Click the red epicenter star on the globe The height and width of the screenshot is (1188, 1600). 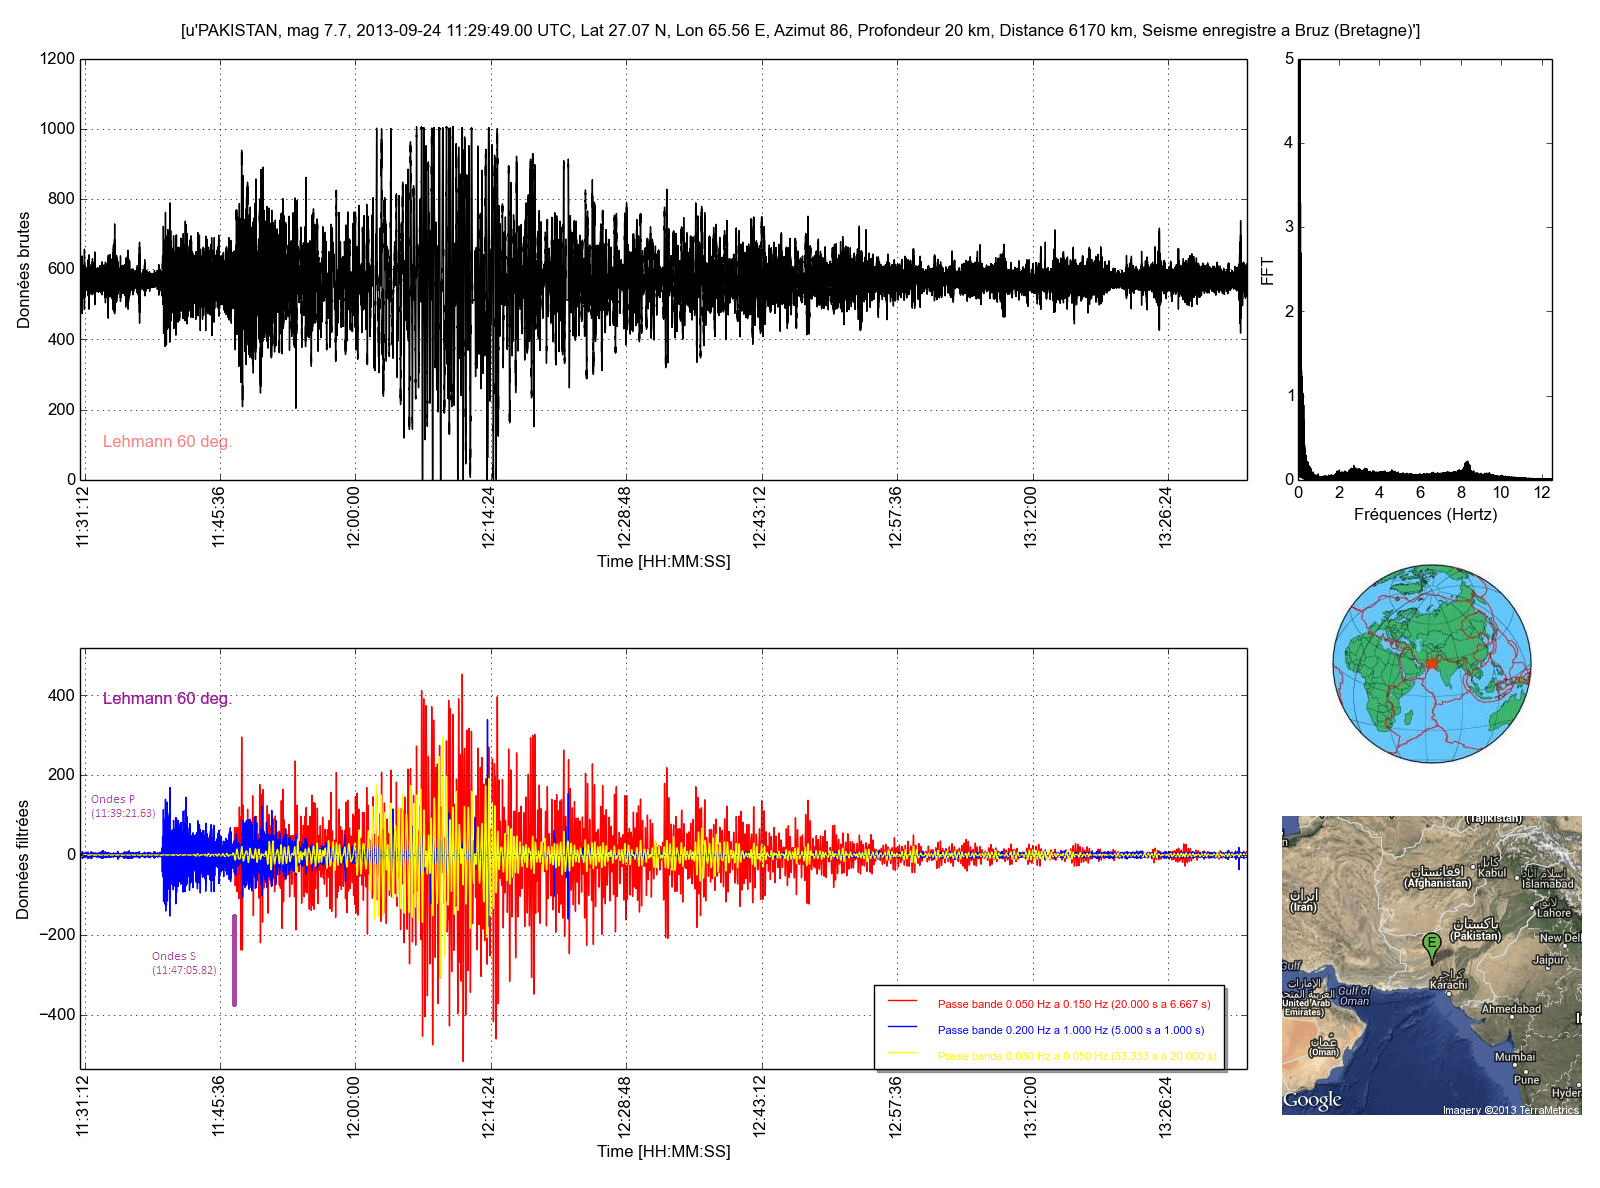(x=1432, y=663)
